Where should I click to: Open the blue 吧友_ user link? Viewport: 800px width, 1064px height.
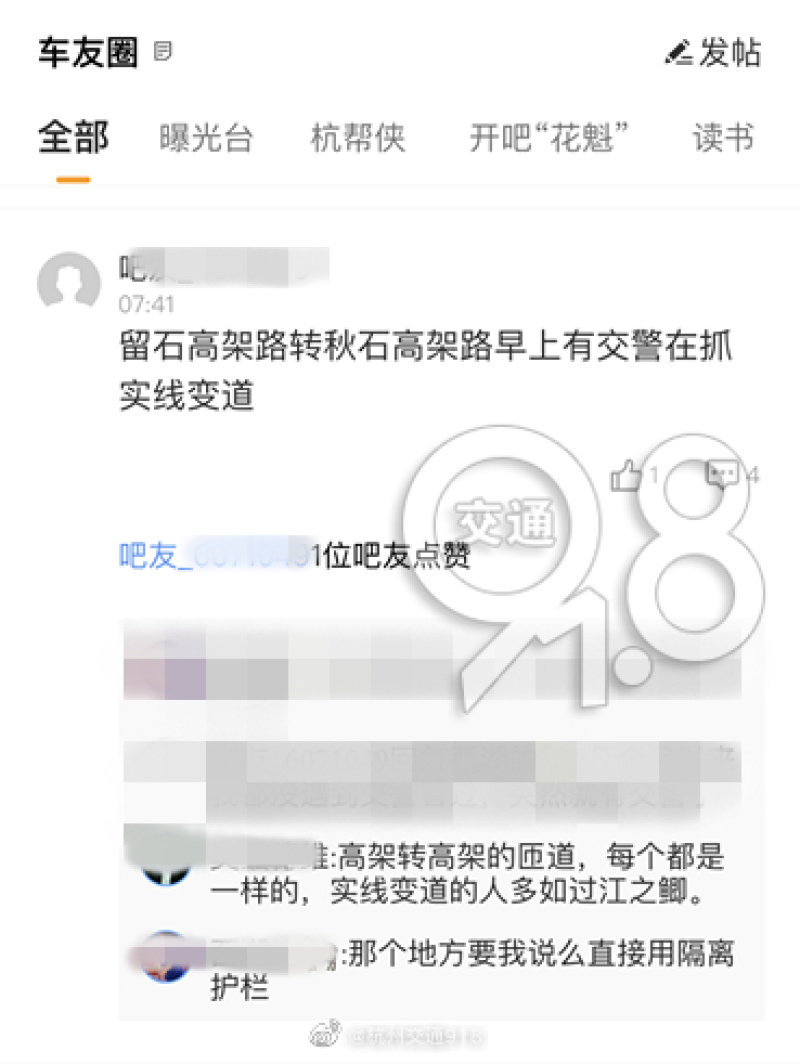pos(215,555)
